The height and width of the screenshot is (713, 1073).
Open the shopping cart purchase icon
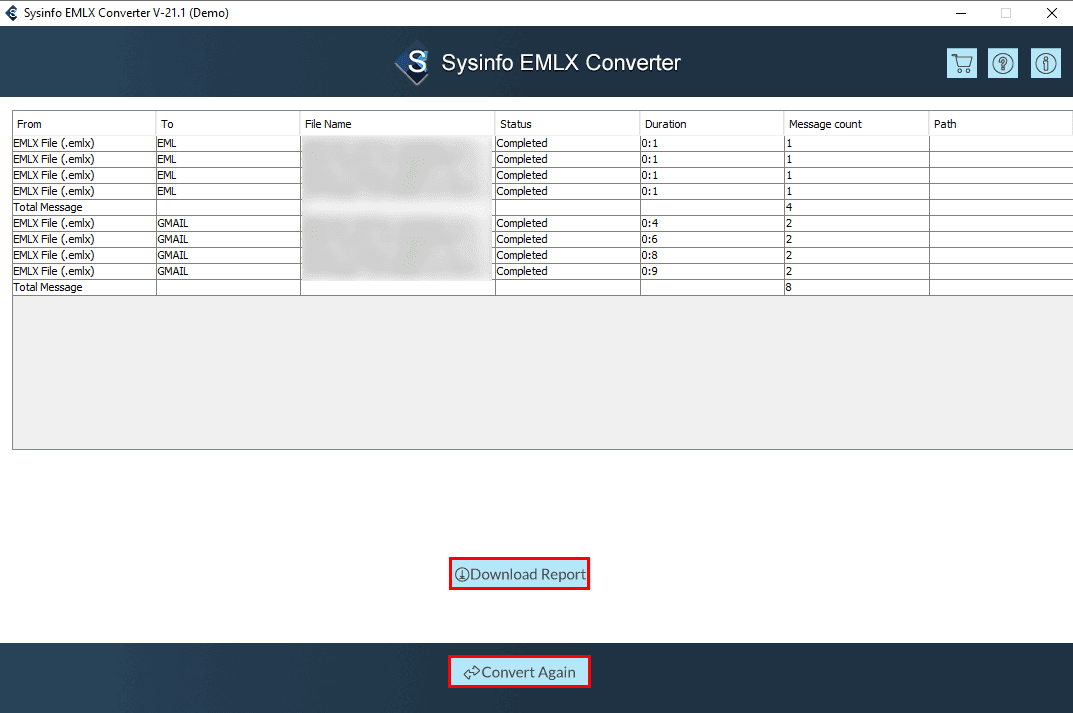coord(961,64)
